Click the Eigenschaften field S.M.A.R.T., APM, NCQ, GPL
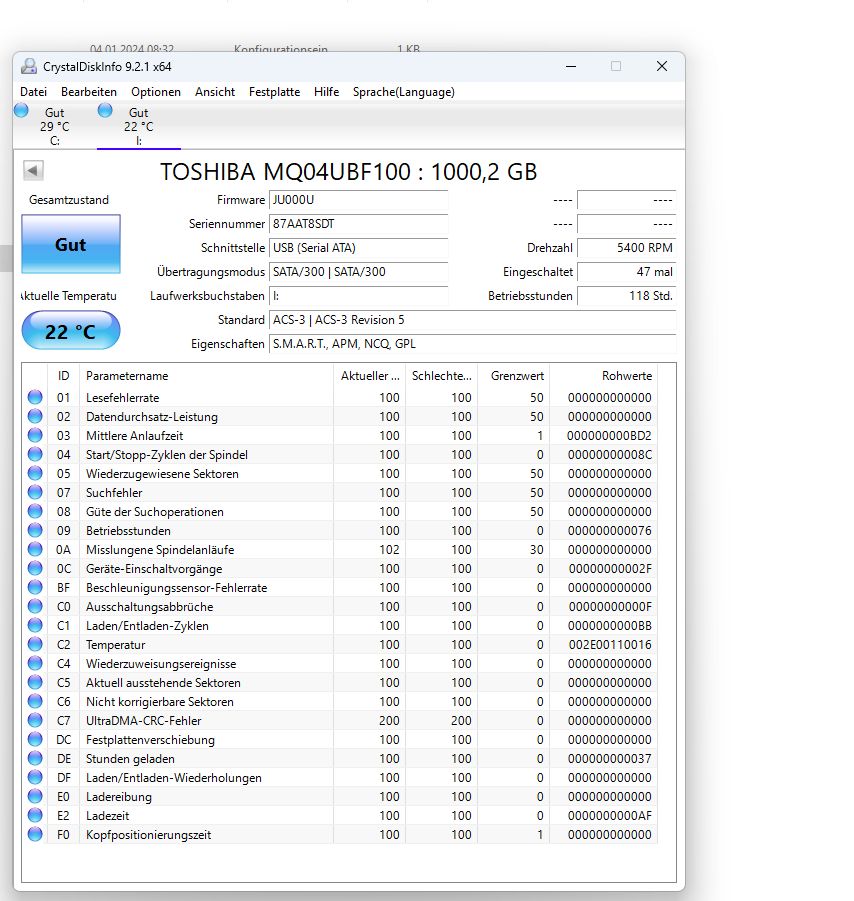This screenshot has height=901, width=854. pyautogui.click(x=472, y=344)
